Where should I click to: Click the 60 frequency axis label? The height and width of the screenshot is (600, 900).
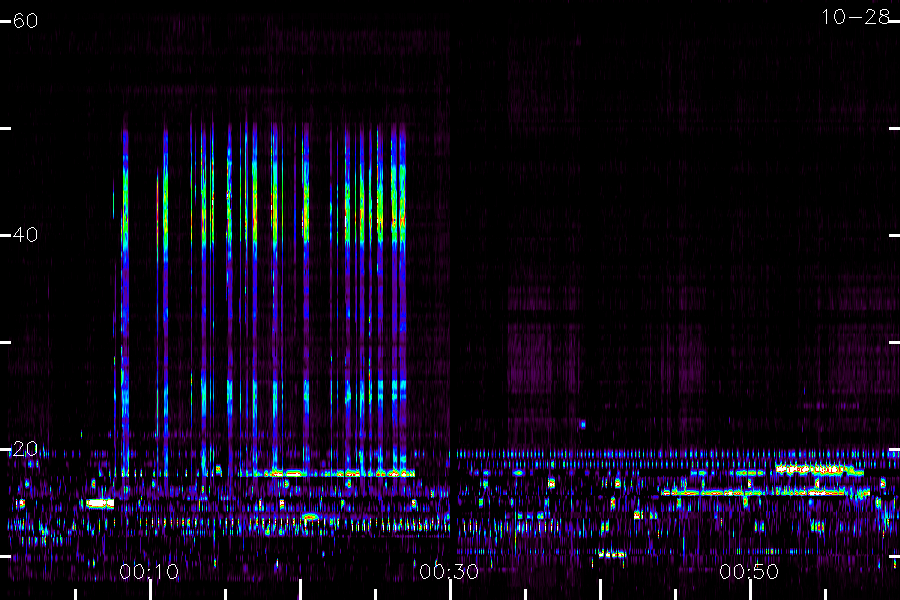[25, 21]
